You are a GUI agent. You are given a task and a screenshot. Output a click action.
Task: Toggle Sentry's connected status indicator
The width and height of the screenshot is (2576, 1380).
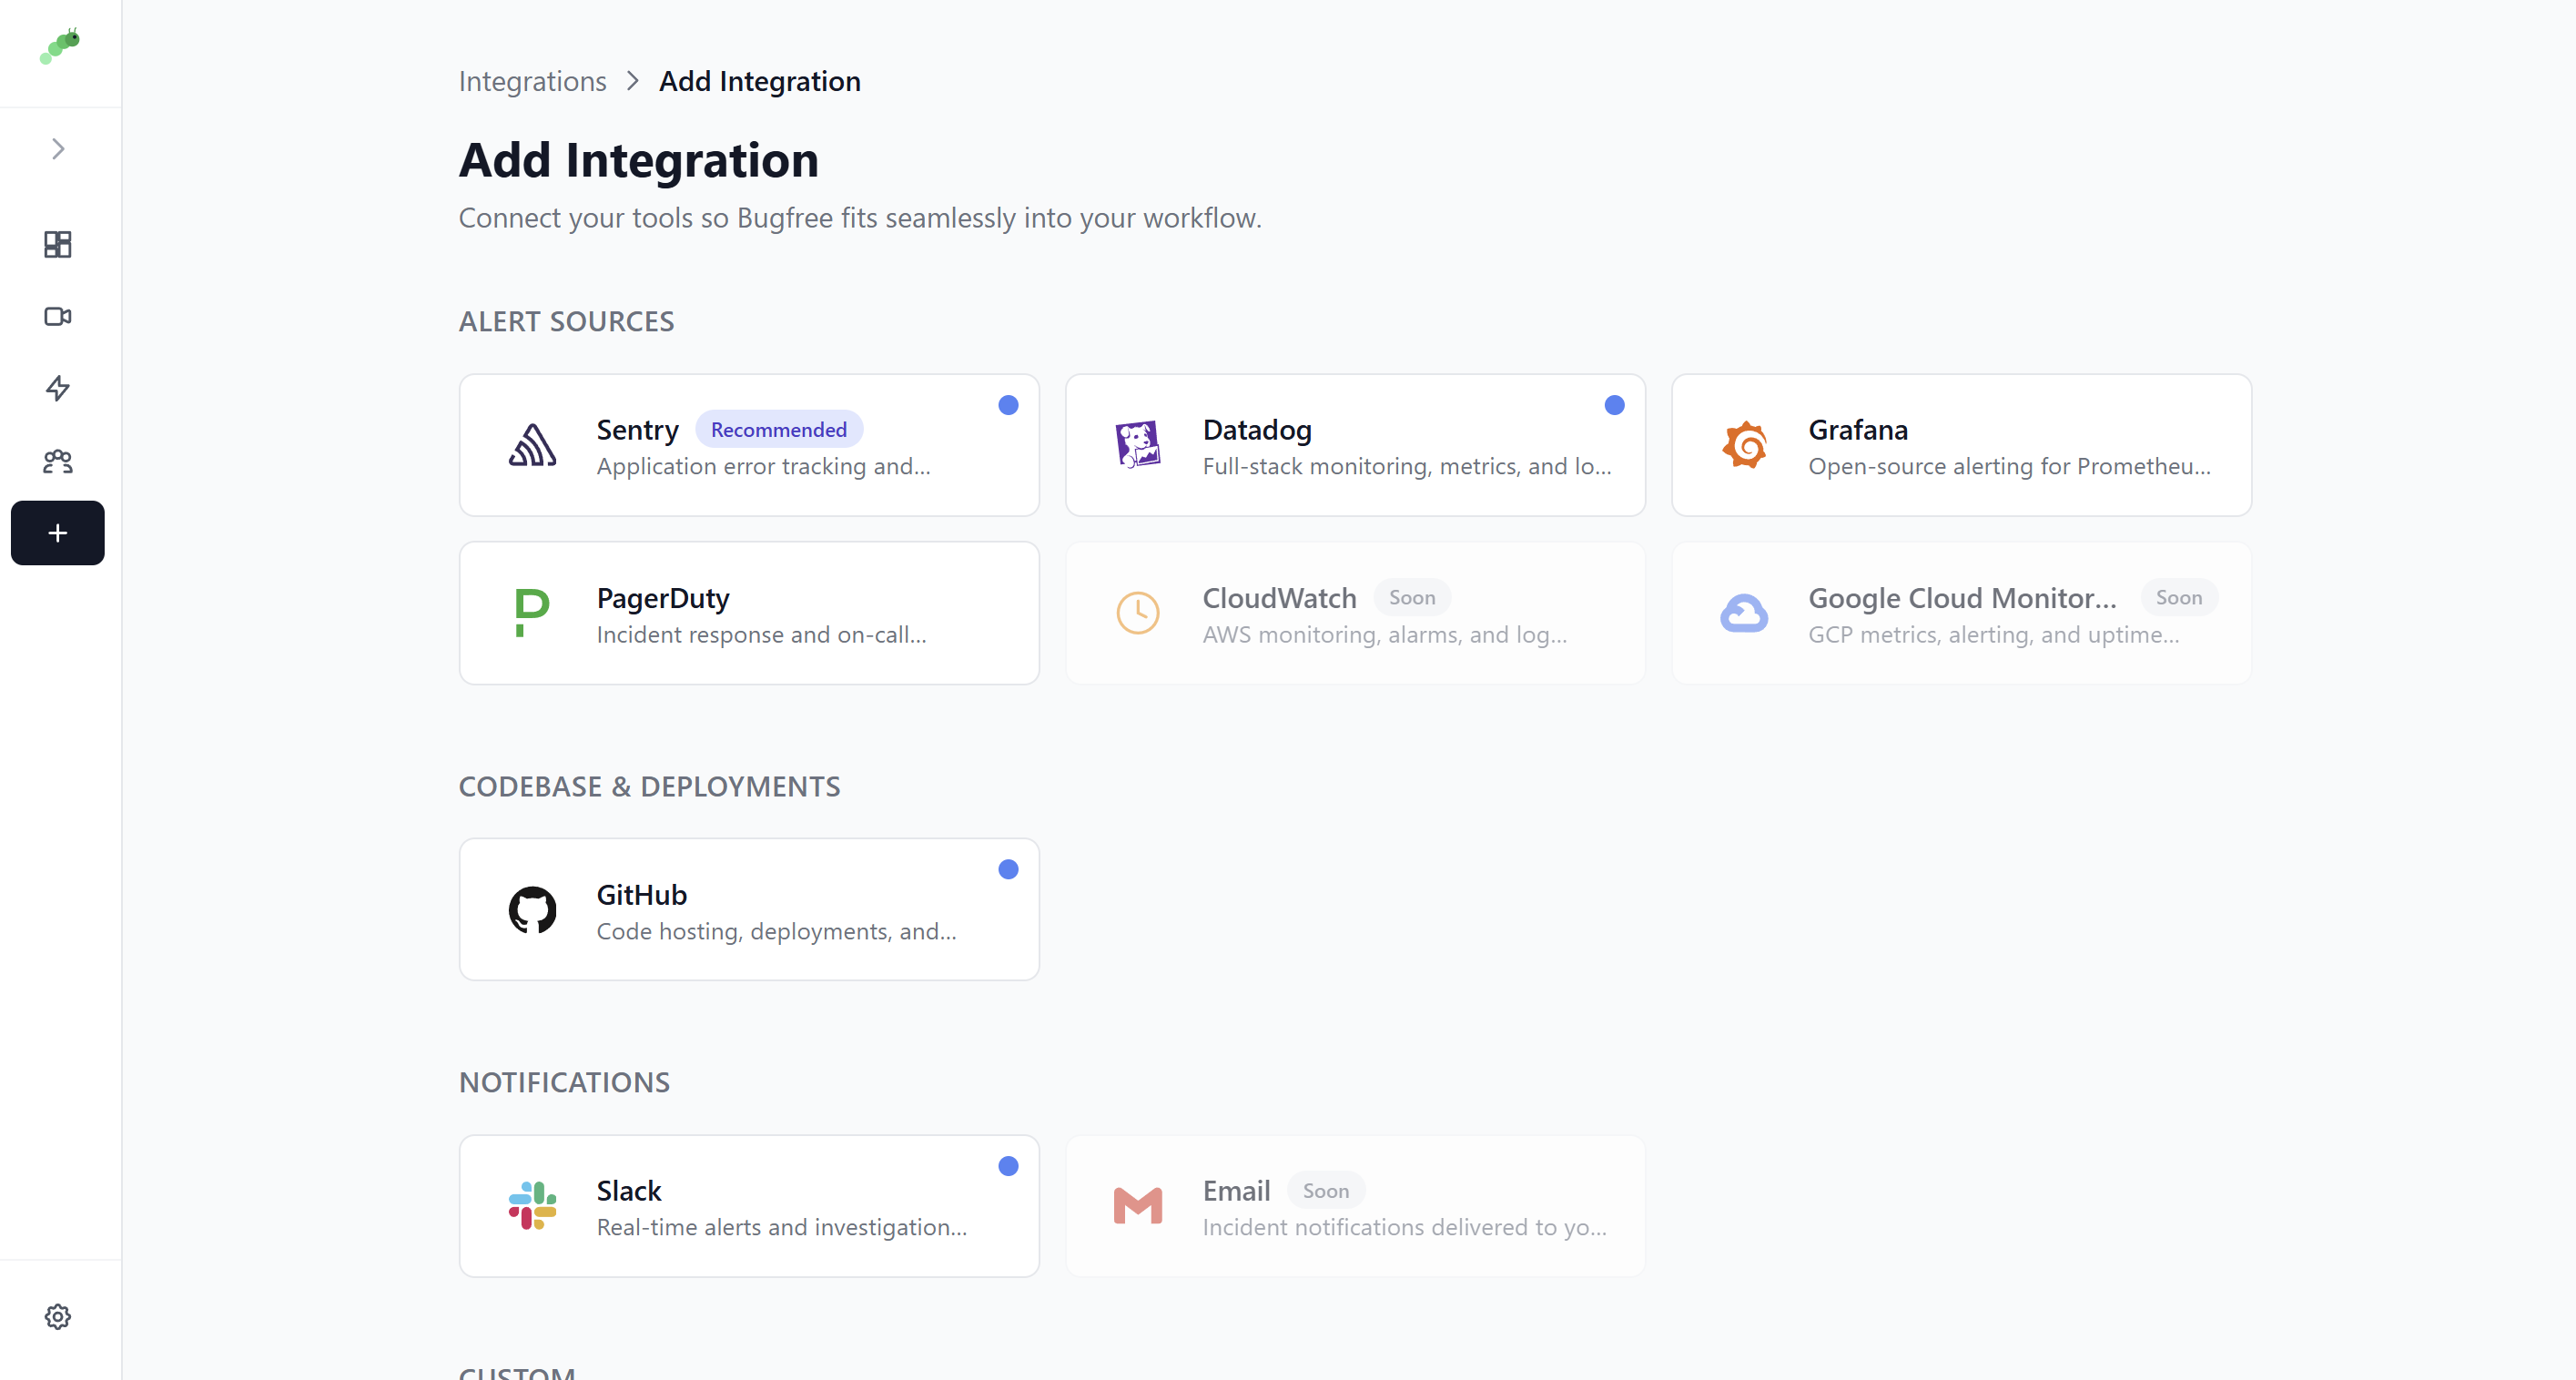point(1008,404)
